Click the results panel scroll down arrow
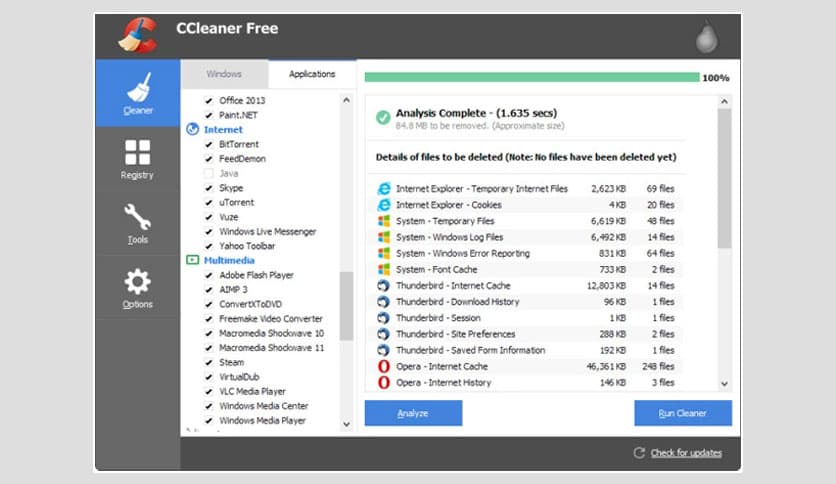Screen dimensions: 836x484 click(724, 383)
